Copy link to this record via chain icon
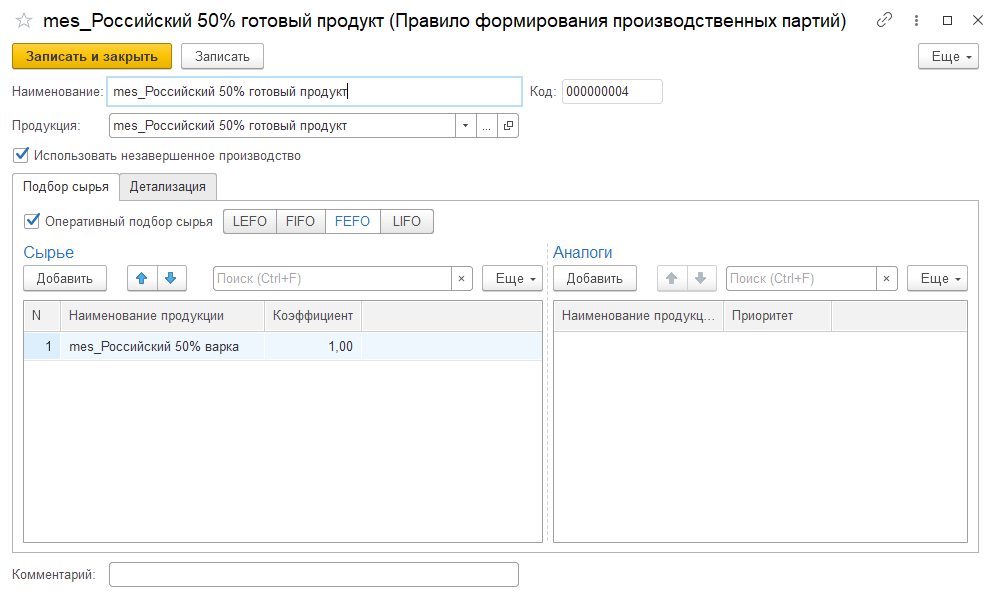998x598 pixels. point(884,21)
